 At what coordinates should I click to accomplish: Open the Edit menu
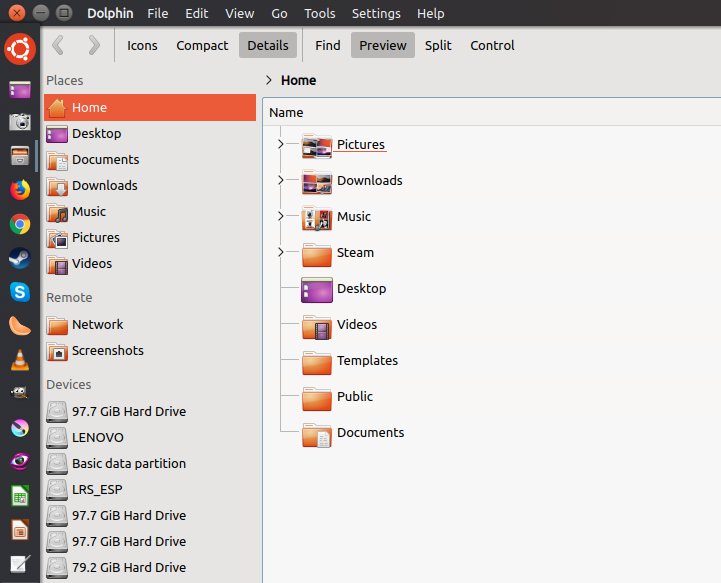(196, 13)
